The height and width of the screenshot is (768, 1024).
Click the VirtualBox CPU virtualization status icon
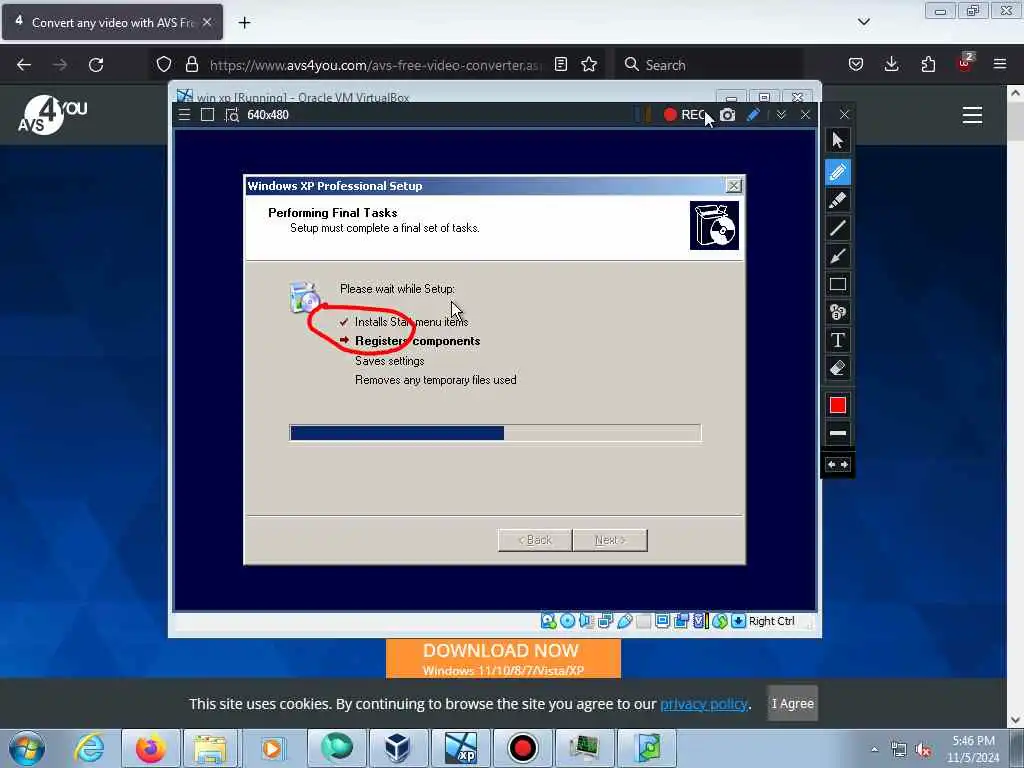point(701,621)
